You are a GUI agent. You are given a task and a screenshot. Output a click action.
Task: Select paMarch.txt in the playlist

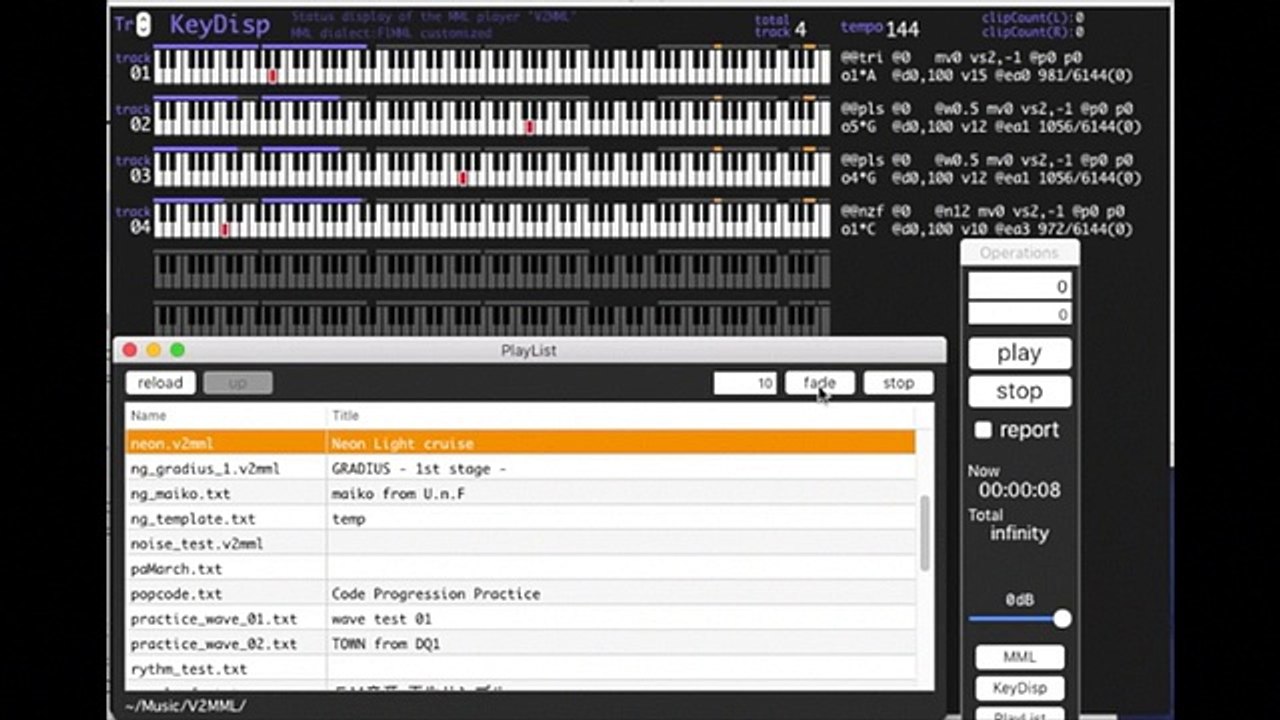520,568
